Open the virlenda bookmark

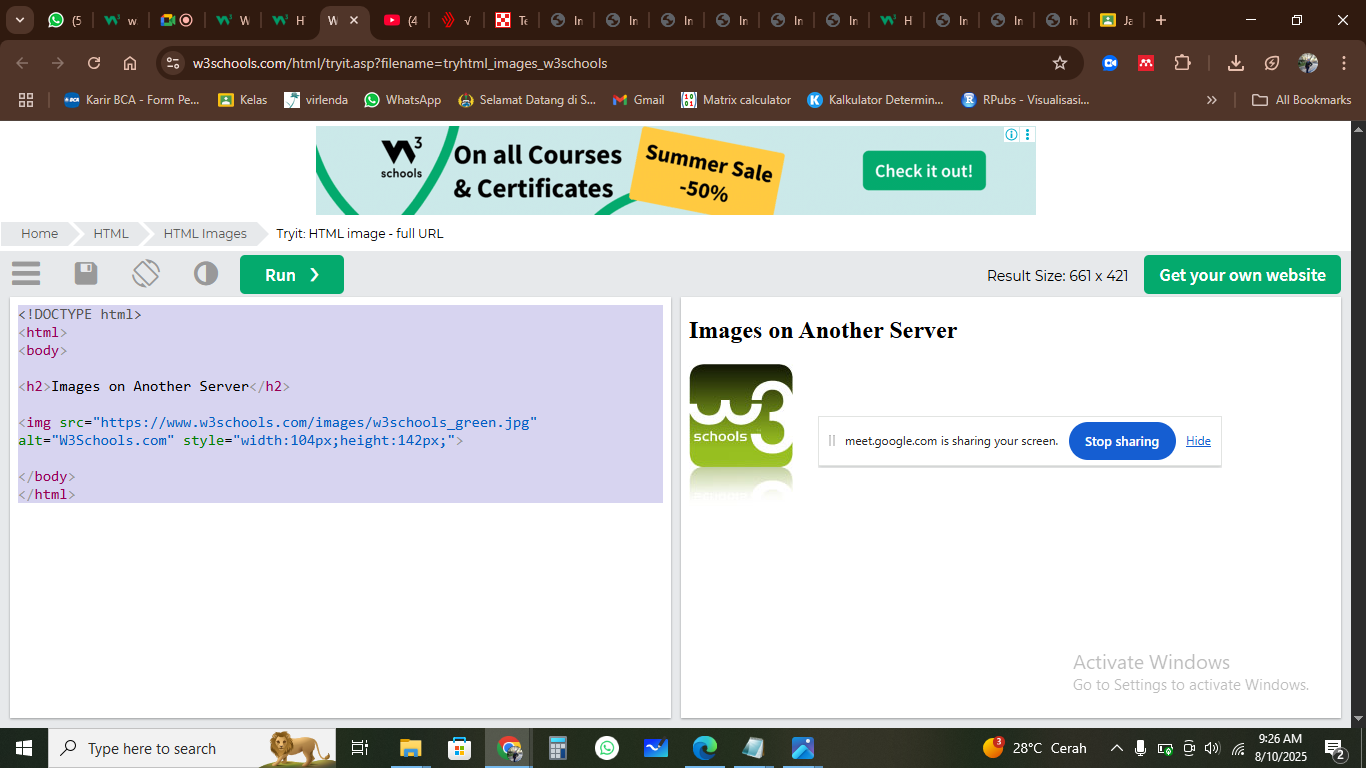click(316, 100)
